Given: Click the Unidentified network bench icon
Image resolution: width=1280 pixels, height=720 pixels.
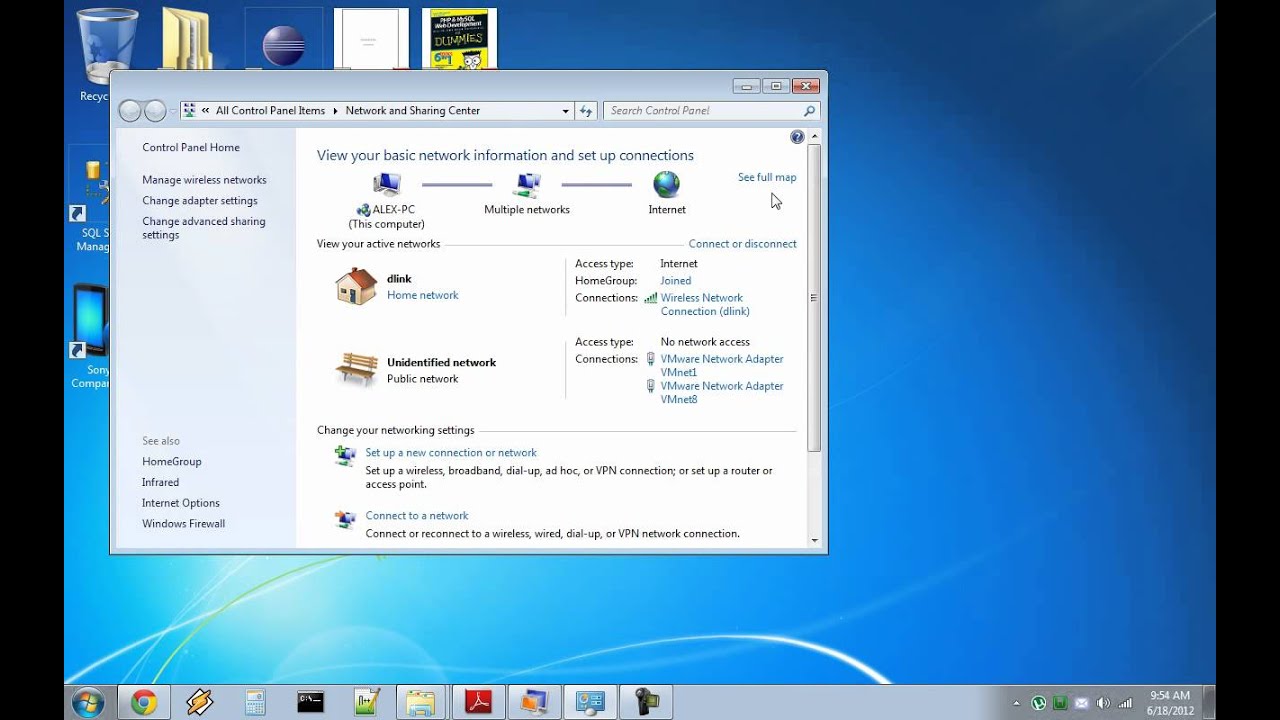Looking at the screenshot, I should pyautogui.click(x=356, y=370).
